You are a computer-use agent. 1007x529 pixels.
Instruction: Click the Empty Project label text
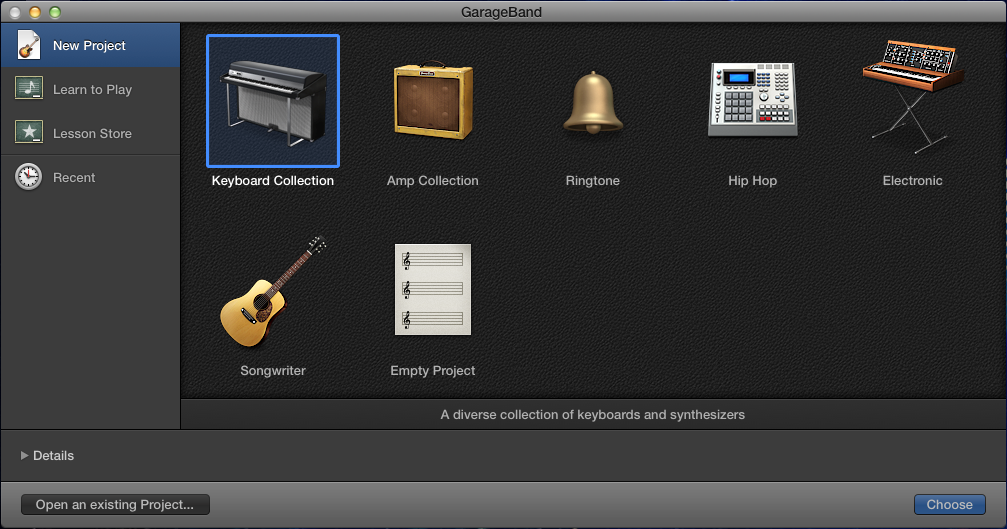click(433, 370)
